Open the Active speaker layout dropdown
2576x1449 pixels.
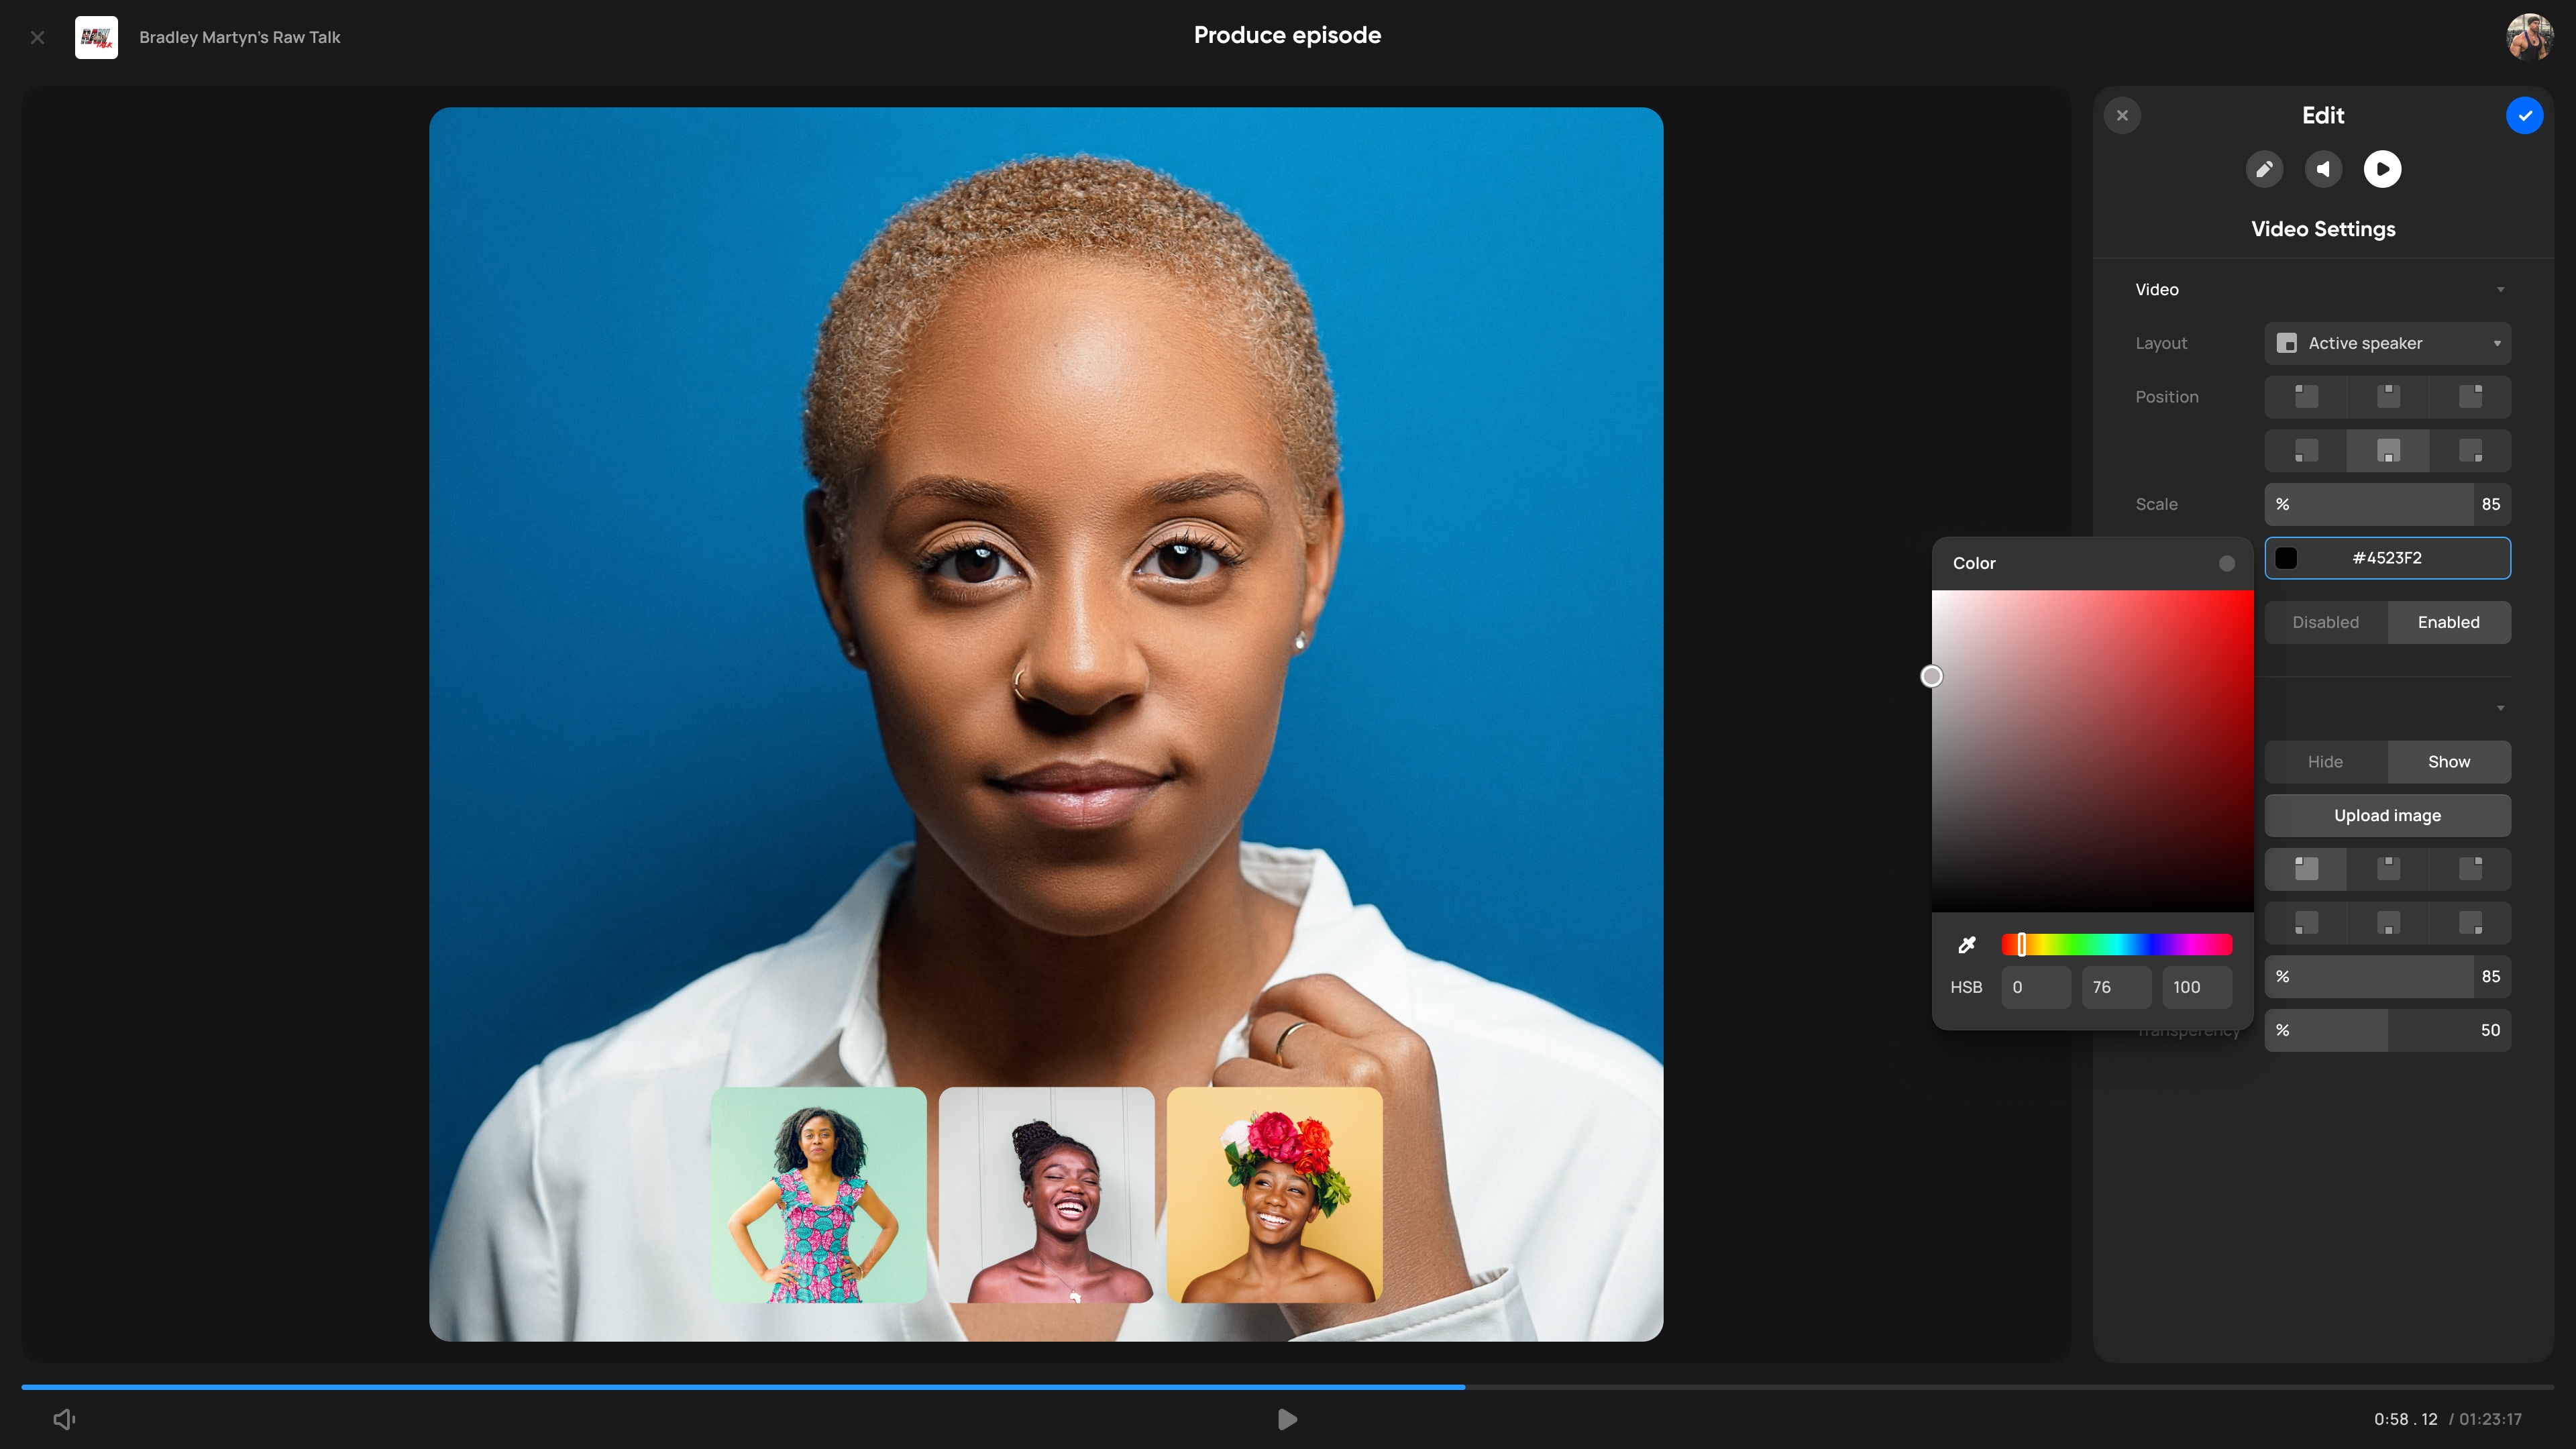click(x=2387, y=343)
